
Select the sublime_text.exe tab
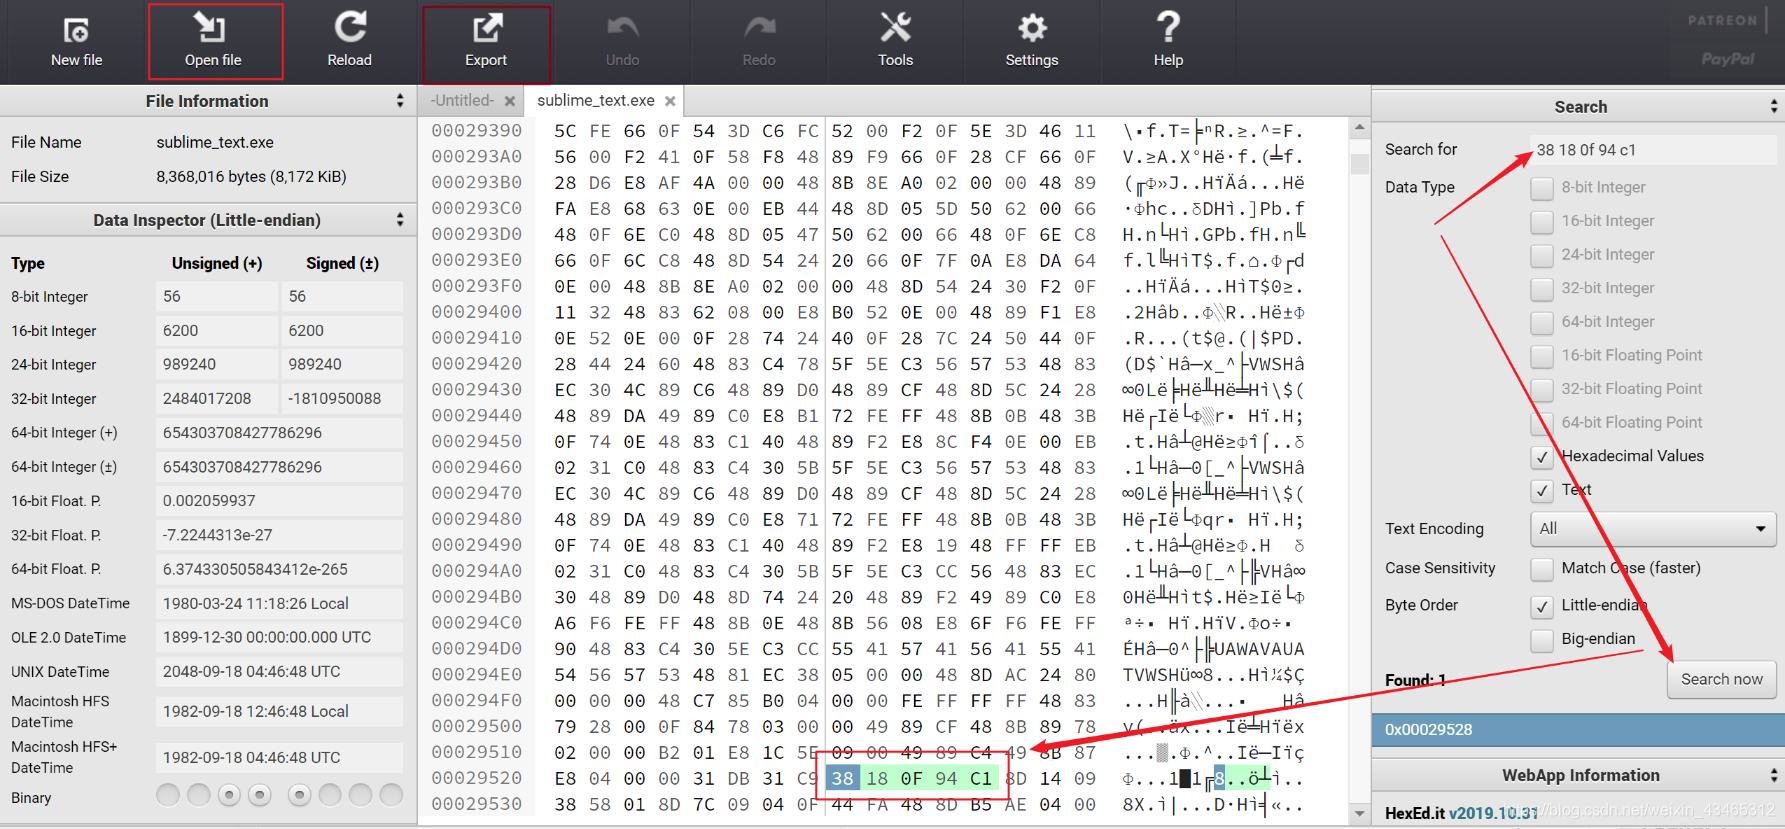pyautogui.click(x=596, y=100)
